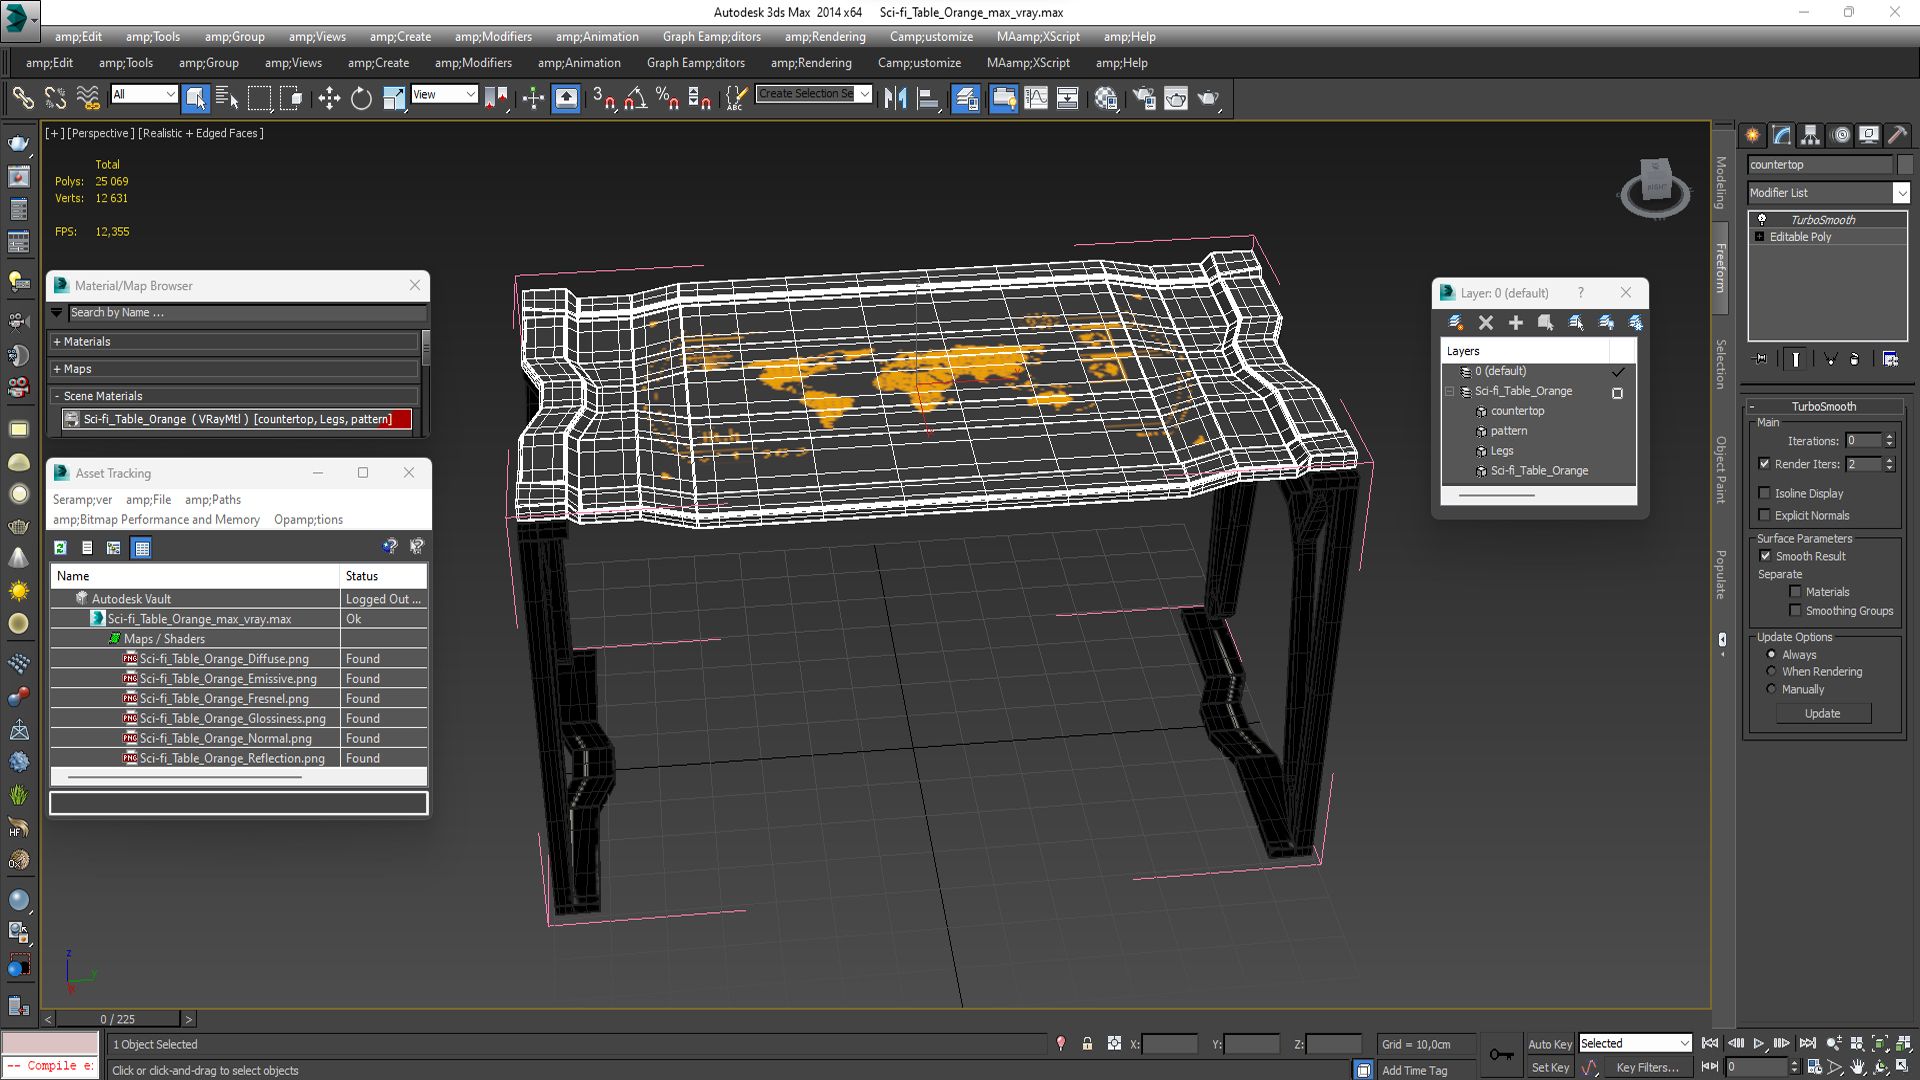The width and height of the screenshot is (1920, 1080).
Task: Click the ViewCube in viewport
Action: tap(1655, 187)
